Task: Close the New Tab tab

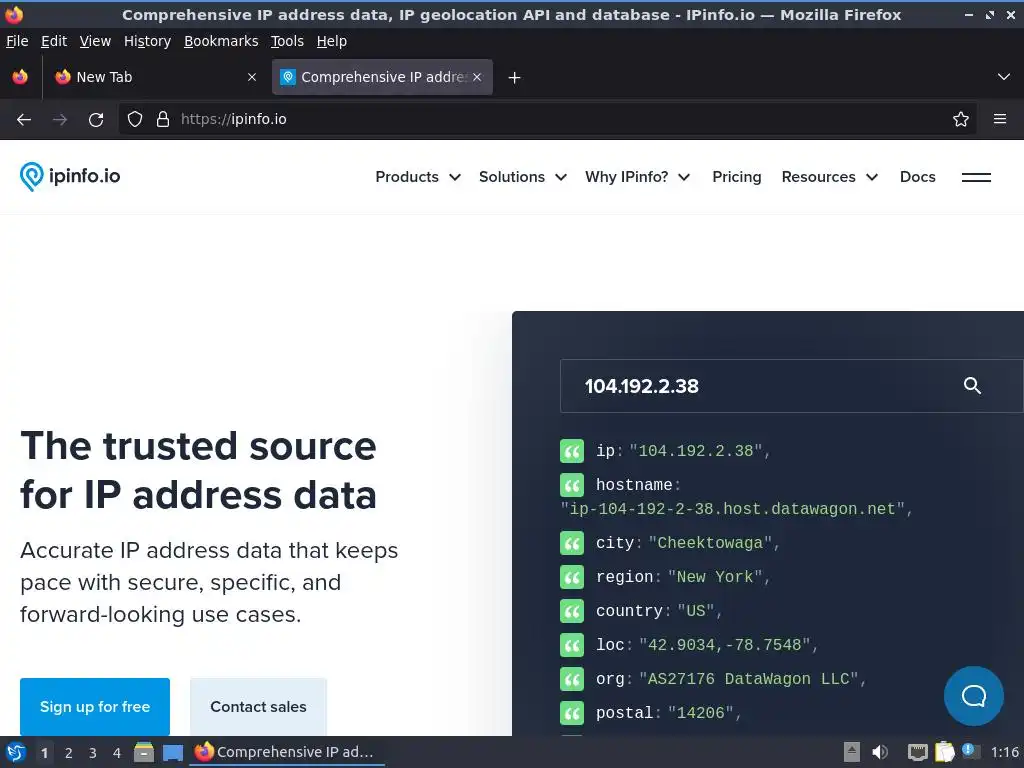Action: click(251, 77)
